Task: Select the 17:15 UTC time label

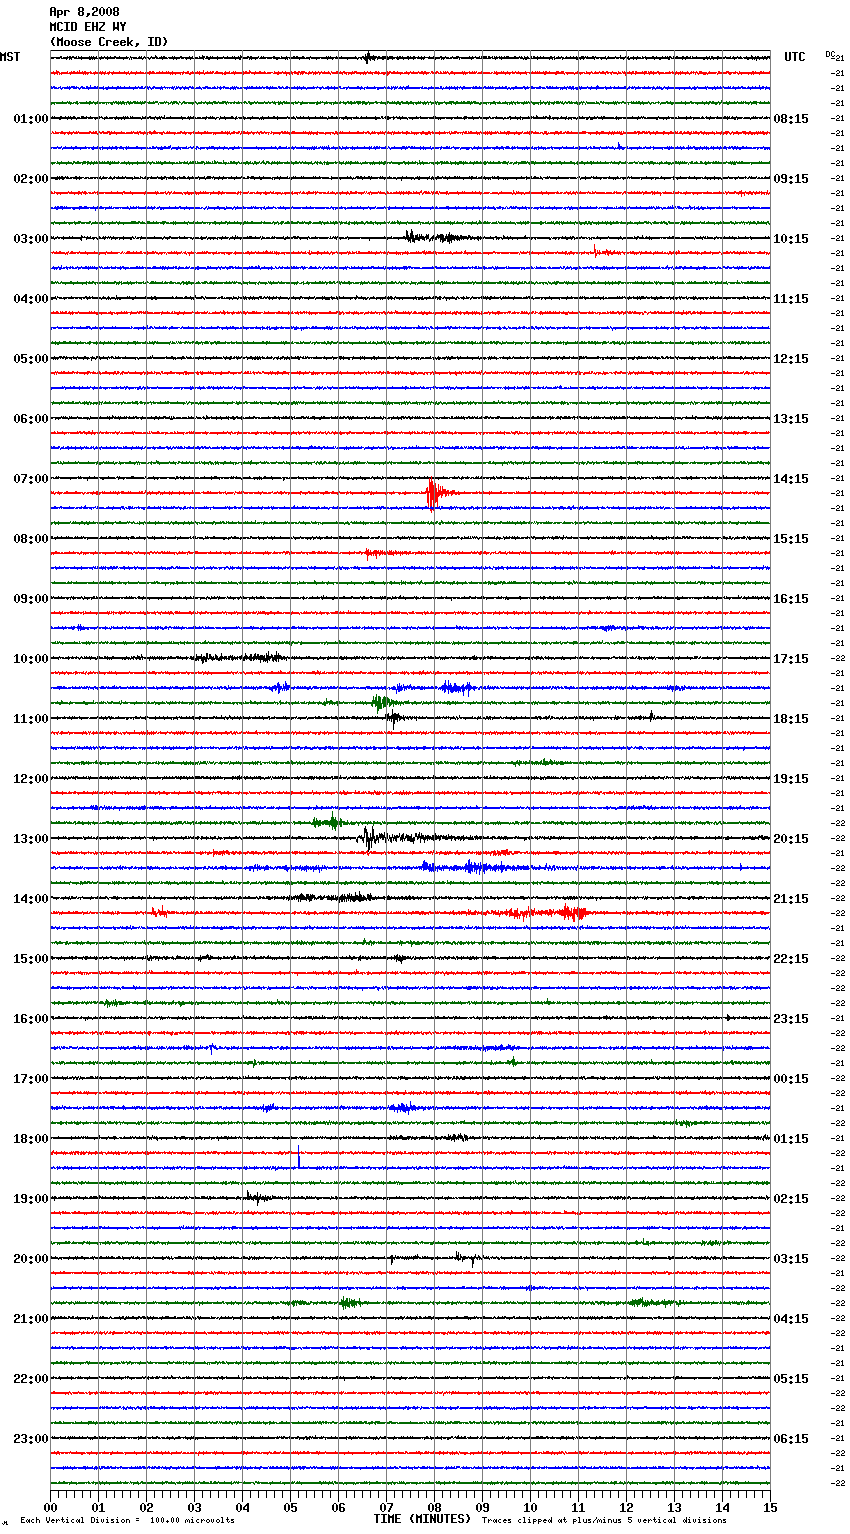Action: click(x=791, y=659)
